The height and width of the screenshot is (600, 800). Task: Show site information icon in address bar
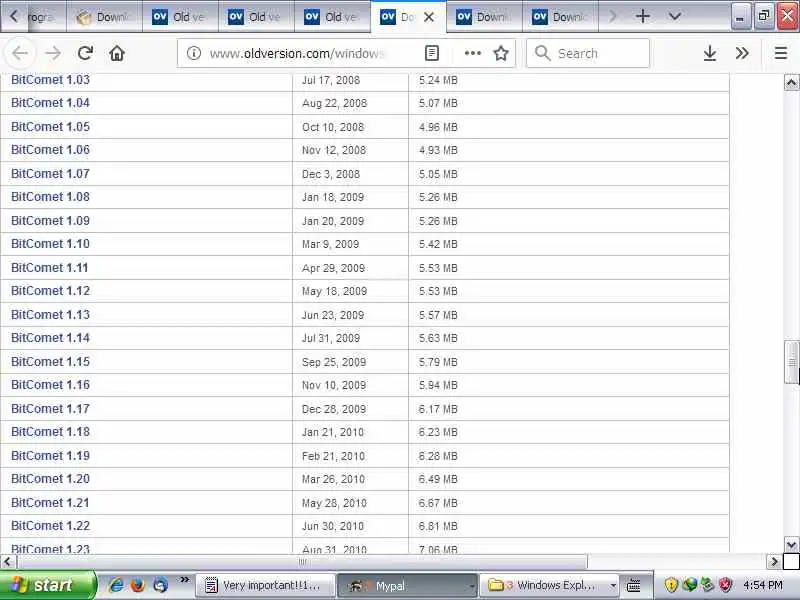(x=193, y=53)
